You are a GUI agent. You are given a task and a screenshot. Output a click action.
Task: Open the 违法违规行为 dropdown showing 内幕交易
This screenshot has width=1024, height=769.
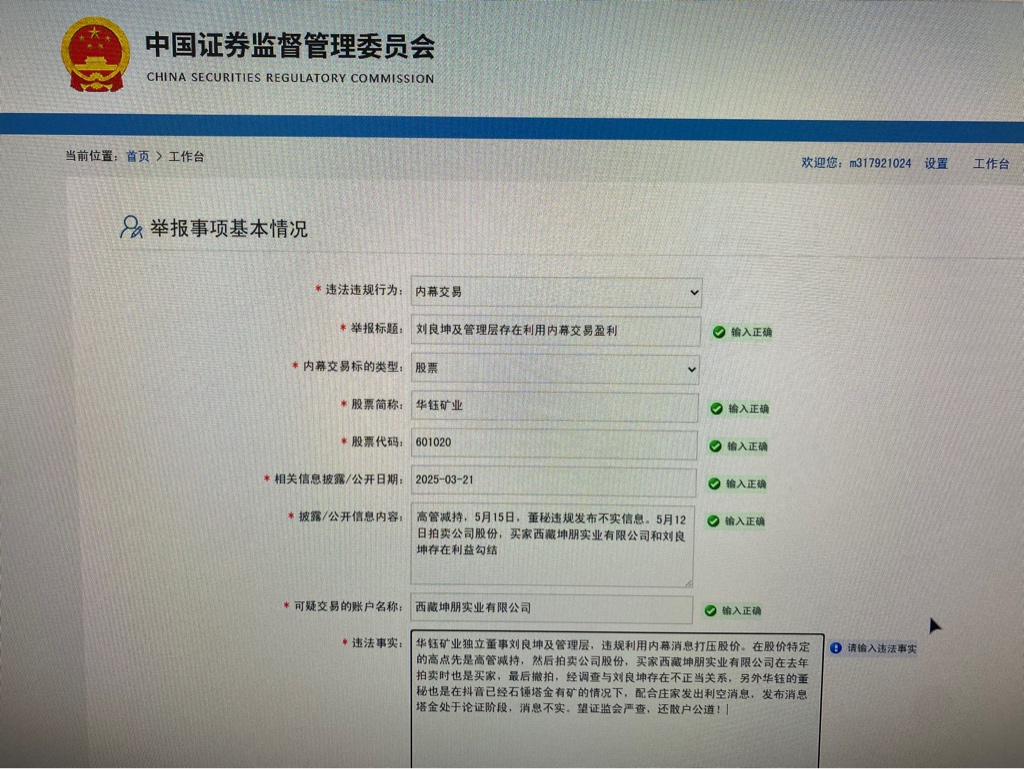tap(556, 292)
